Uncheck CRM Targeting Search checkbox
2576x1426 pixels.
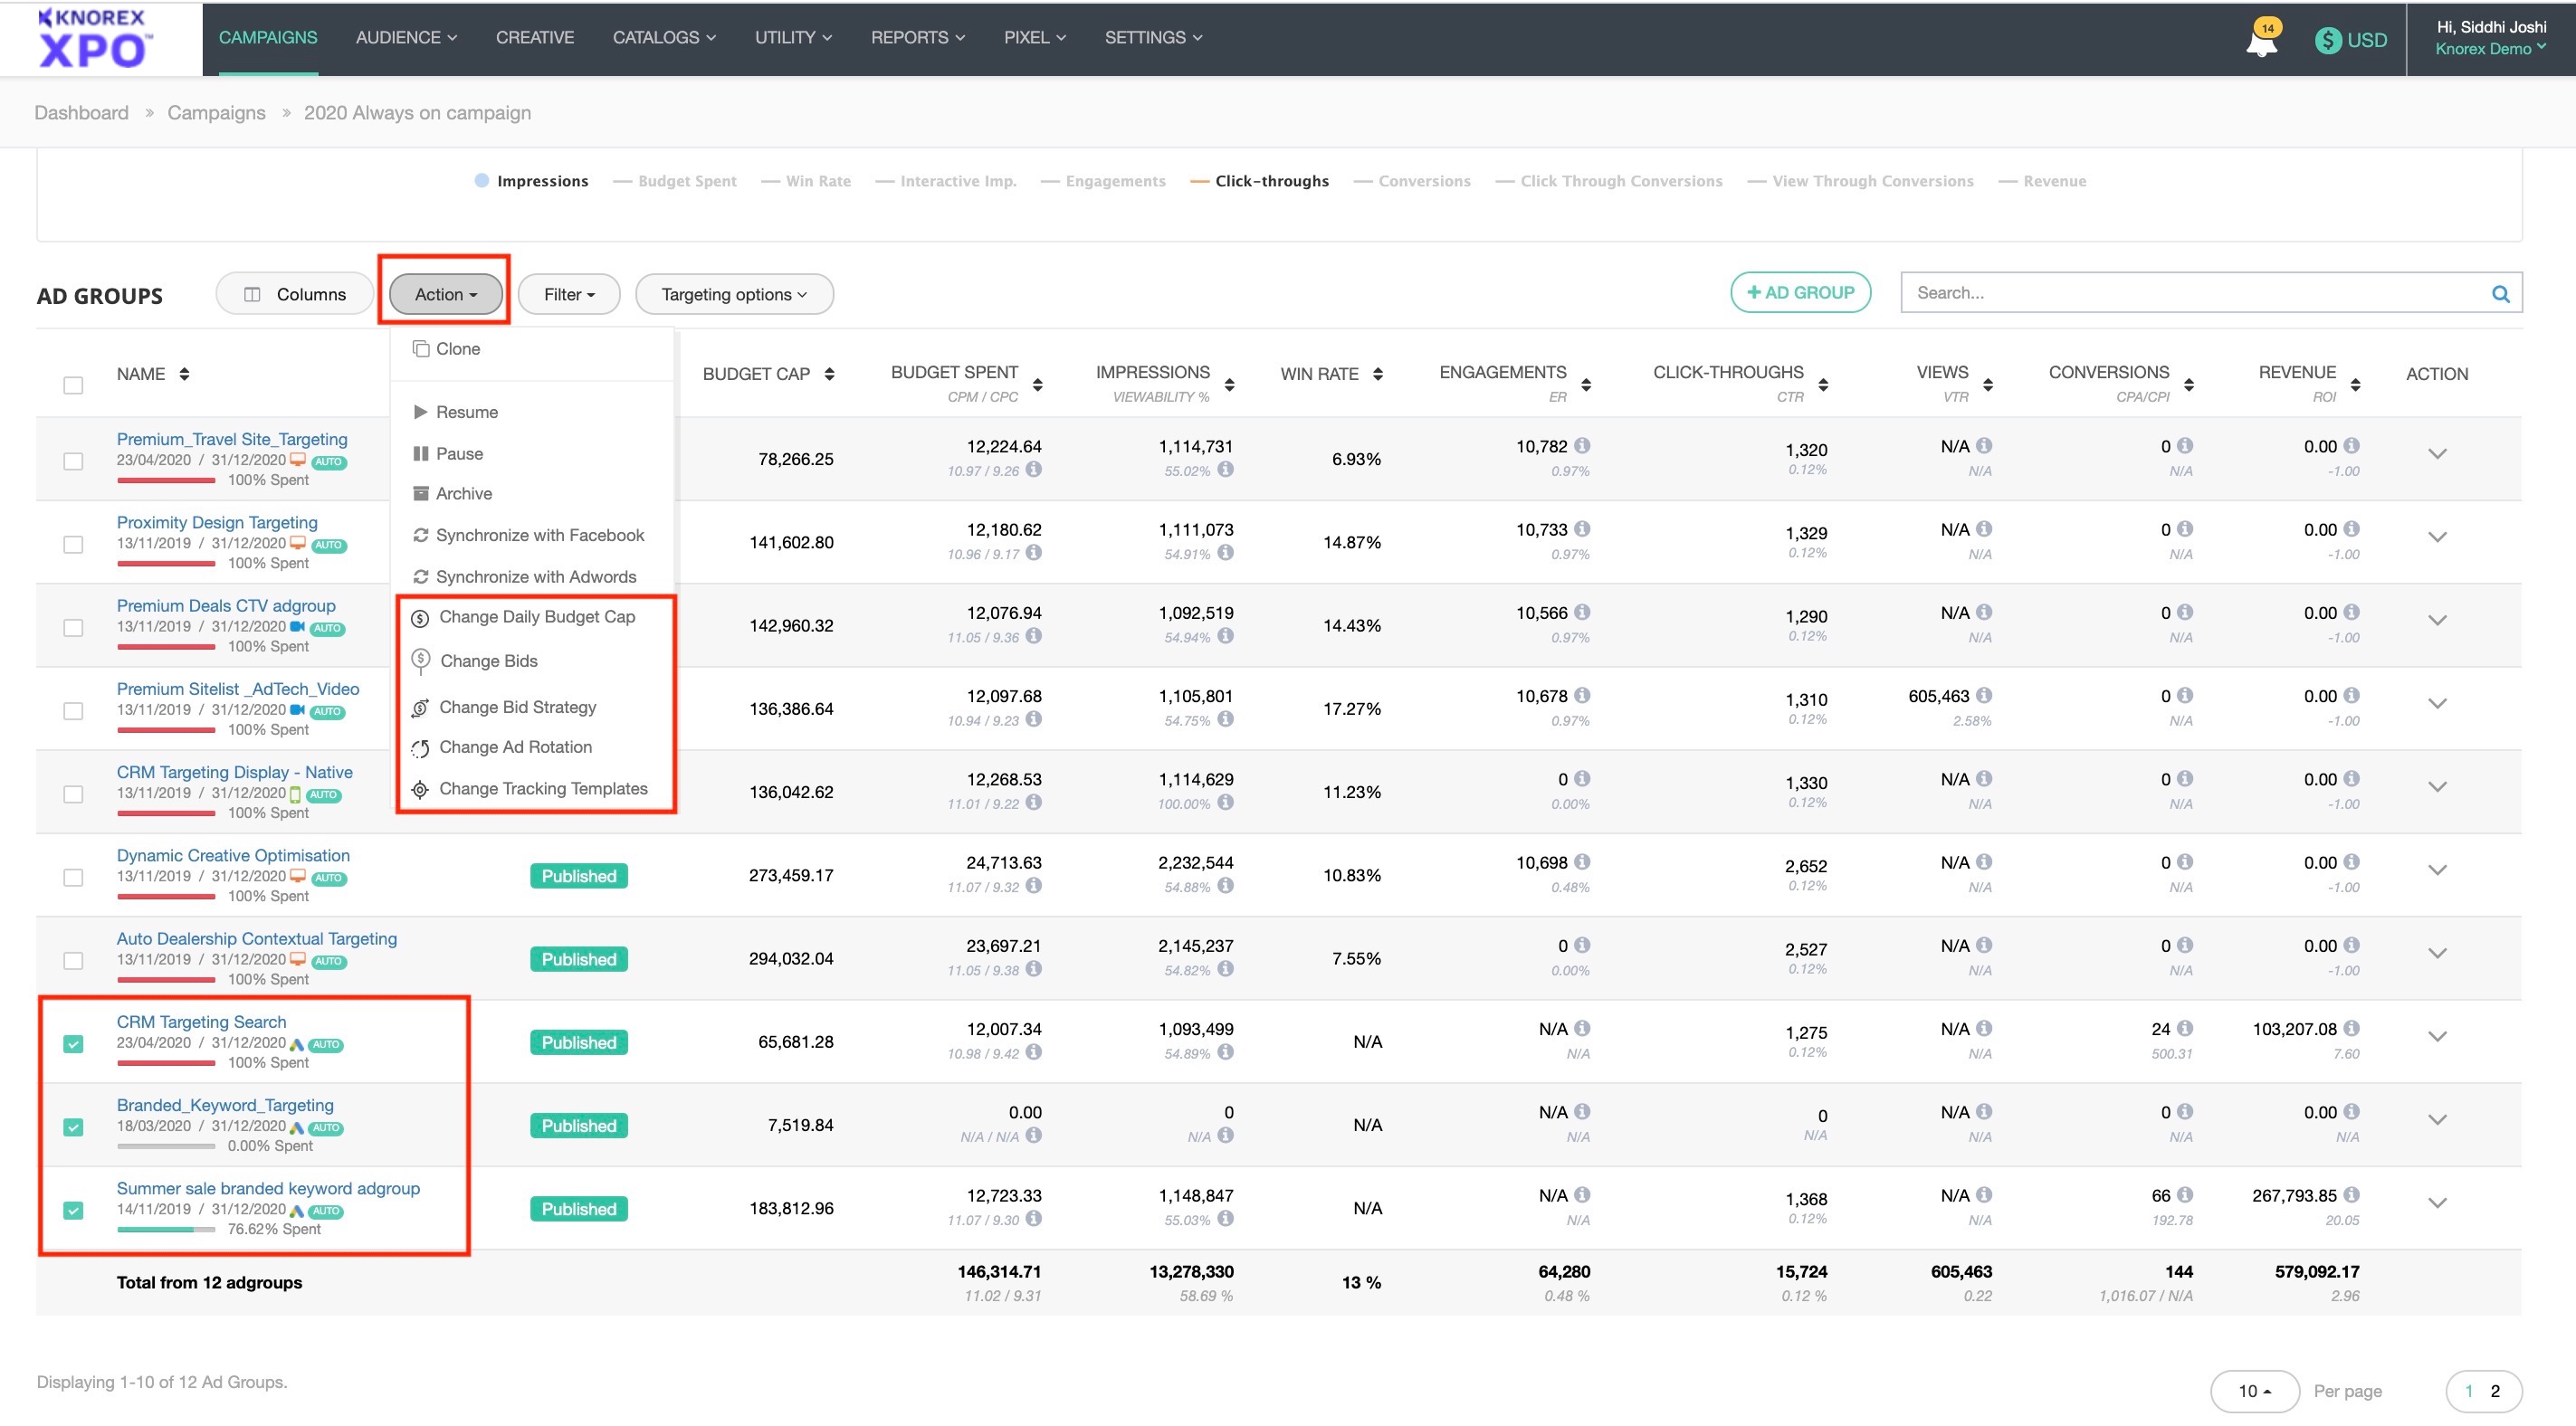coord(73,1044)
